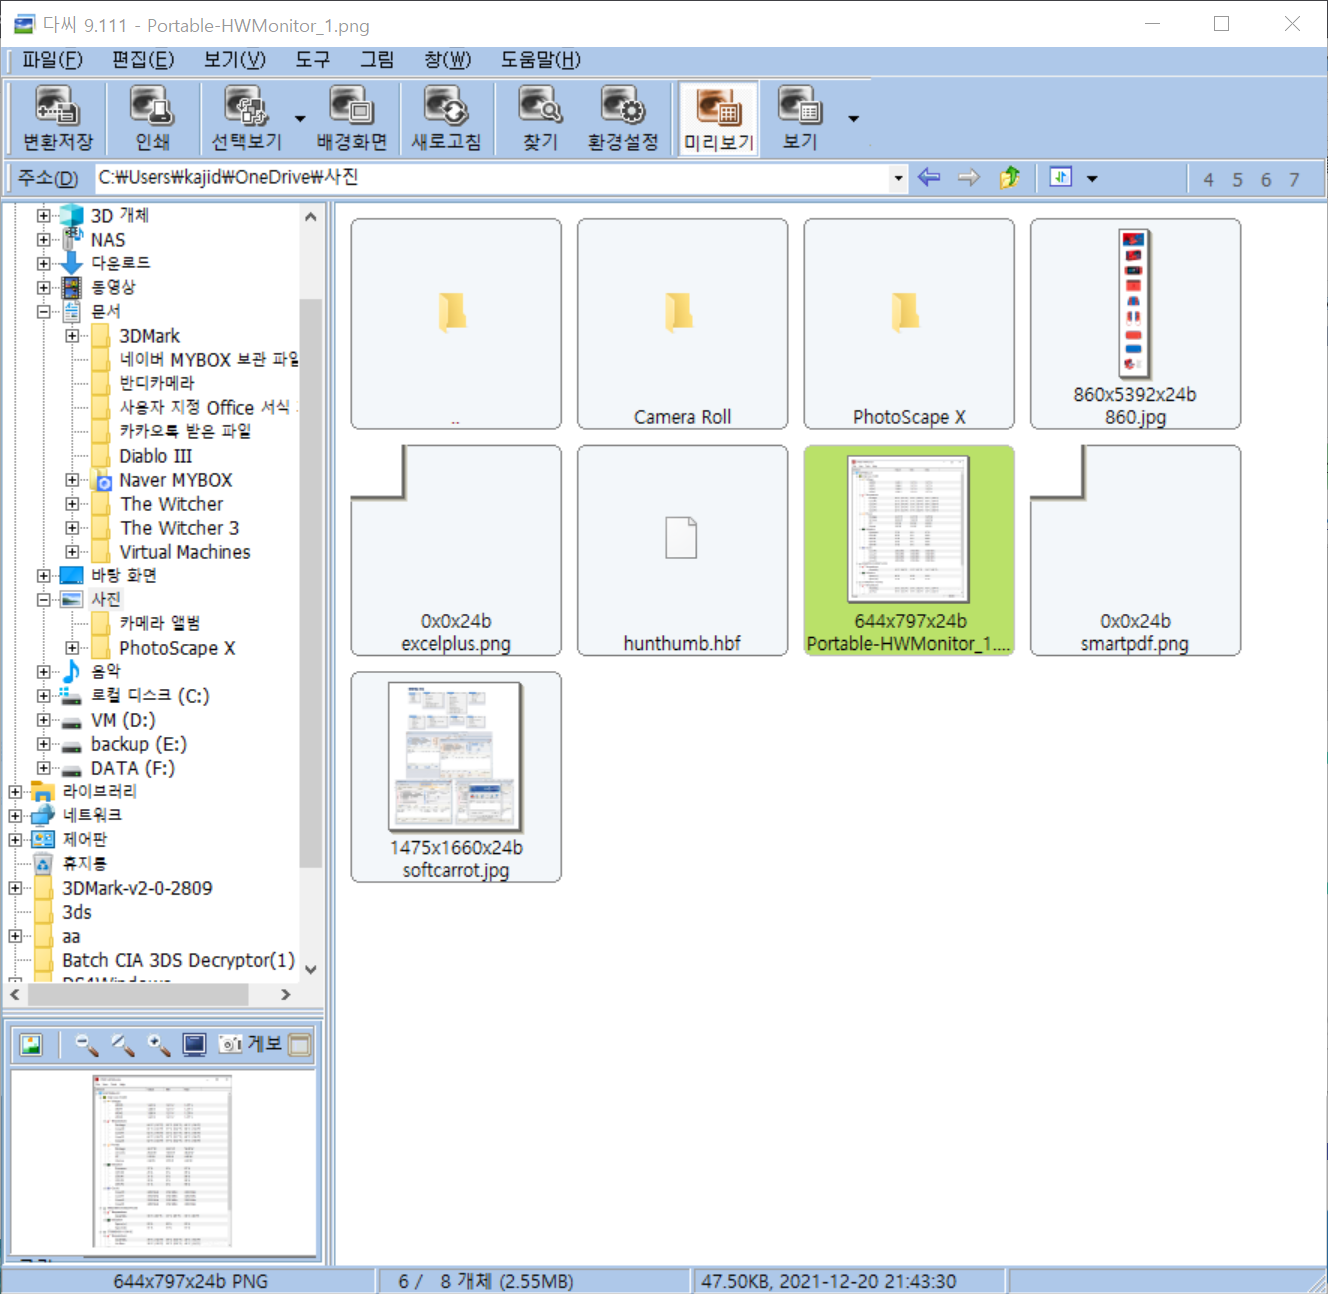Screen dimensions: 1328x1294
Task: Open the 파일(F) menu
Action: [x=52, y=60]
